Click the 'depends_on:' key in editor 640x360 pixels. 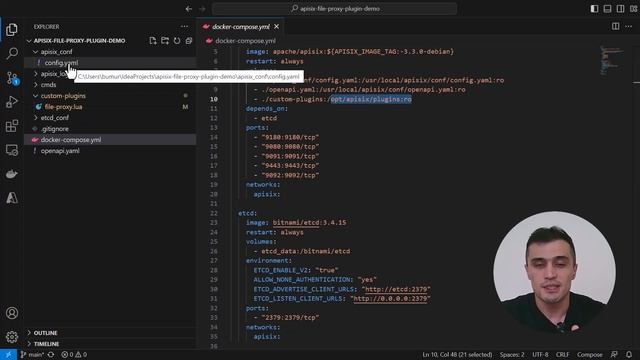(267, 109)
